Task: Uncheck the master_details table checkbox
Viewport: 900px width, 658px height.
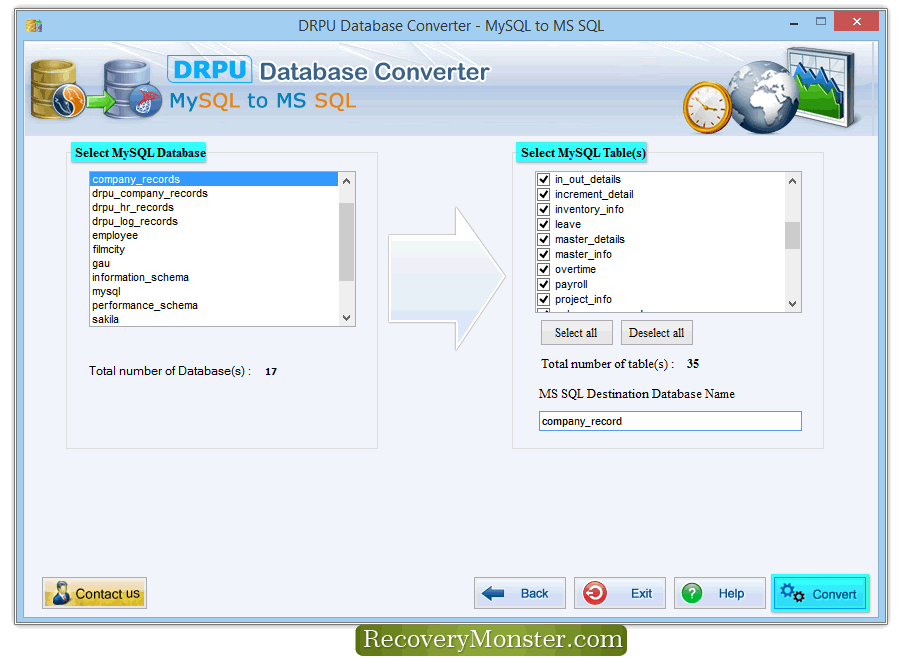Action: coord(544,239)
